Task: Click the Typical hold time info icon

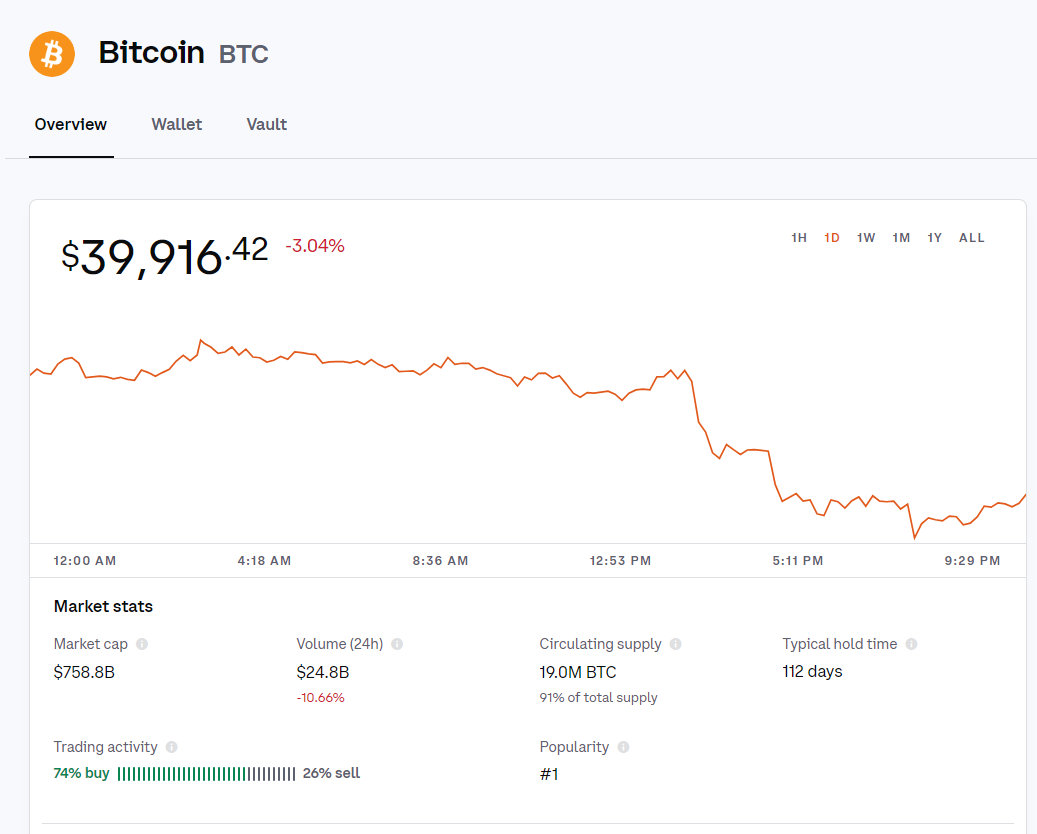Action: pyautogui.click(x=911, y=644)
